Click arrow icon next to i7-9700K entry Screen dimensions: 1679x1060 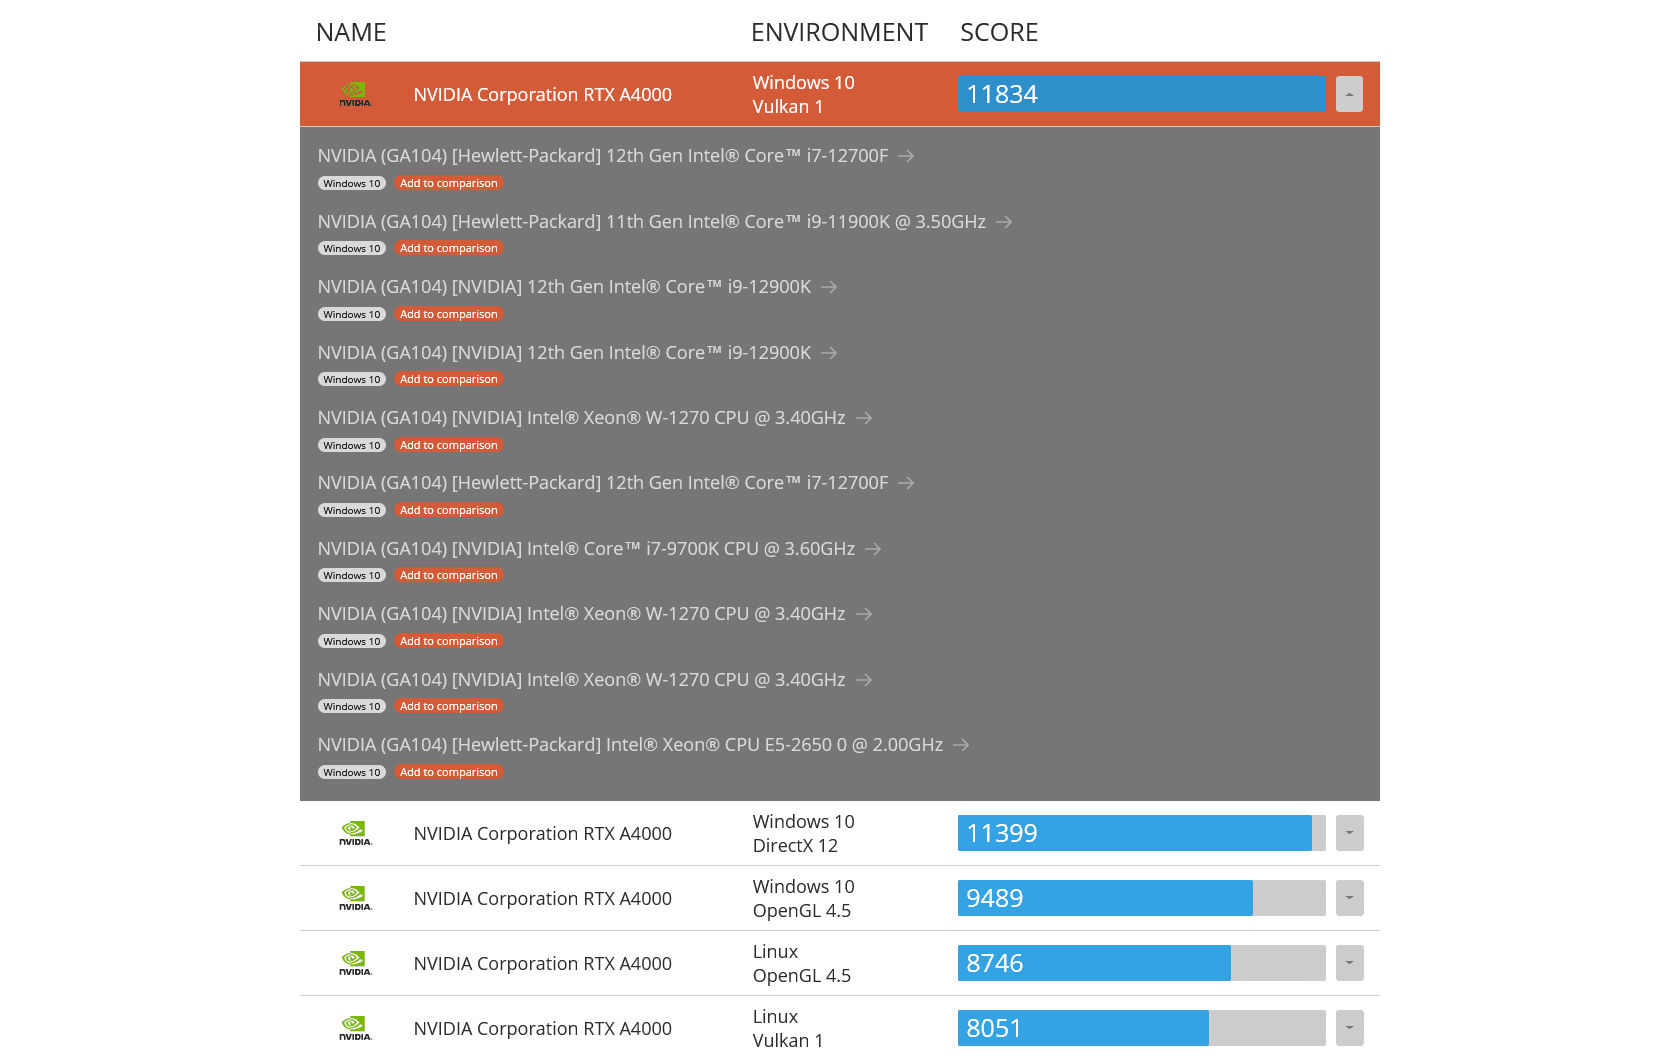click(873, 549)
